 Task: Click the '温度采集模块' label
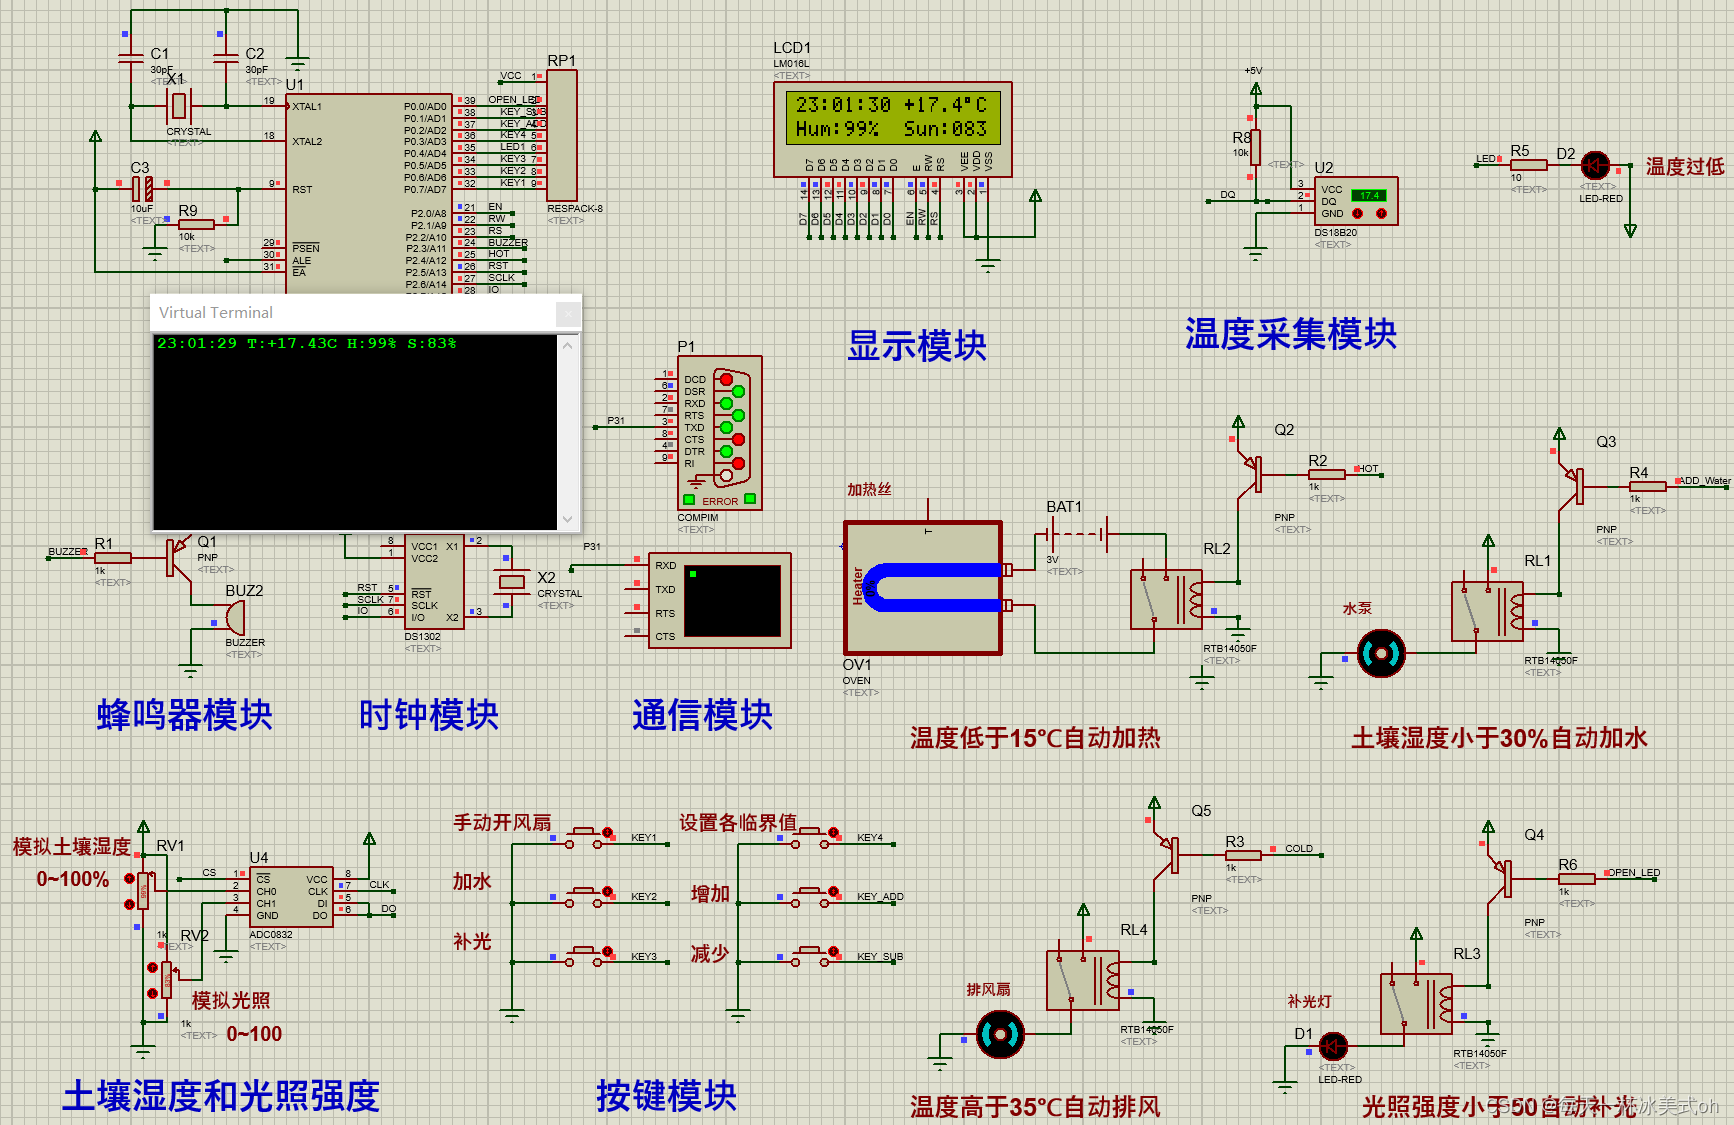pyautogui.click(x=1291, y=334)
